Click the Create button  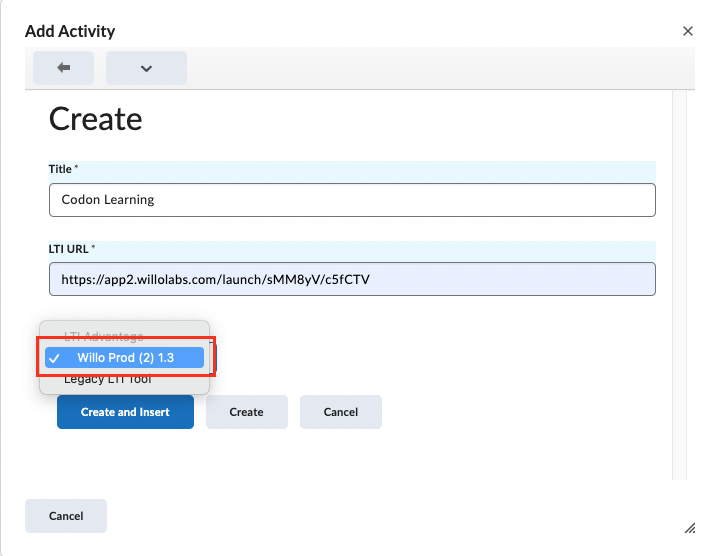(x=247, y=412)
